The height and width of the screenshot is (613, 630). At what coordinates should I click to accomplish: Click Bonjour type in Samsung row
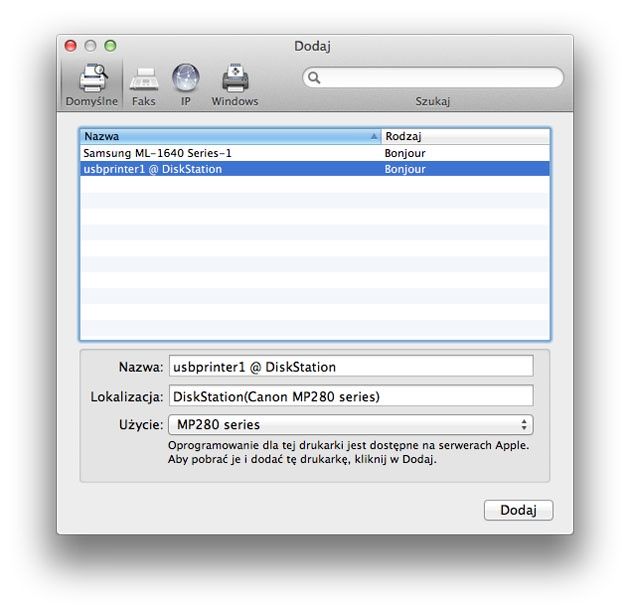click(x=405, y=153)
